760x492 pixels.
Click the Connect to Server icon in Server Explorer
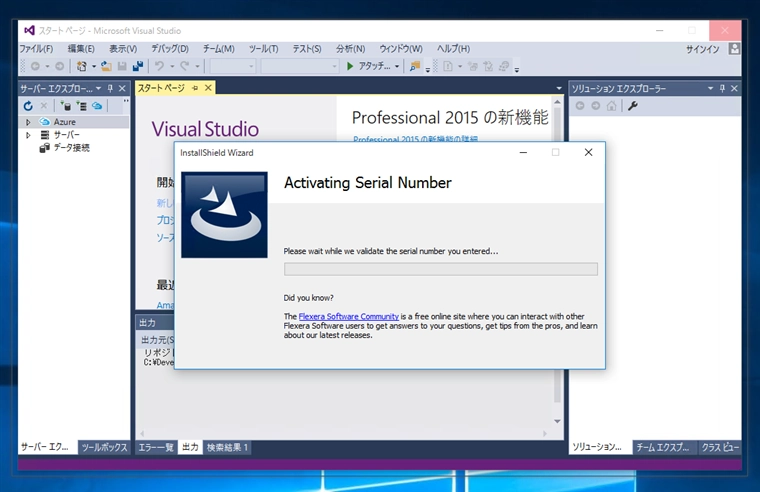81,106
